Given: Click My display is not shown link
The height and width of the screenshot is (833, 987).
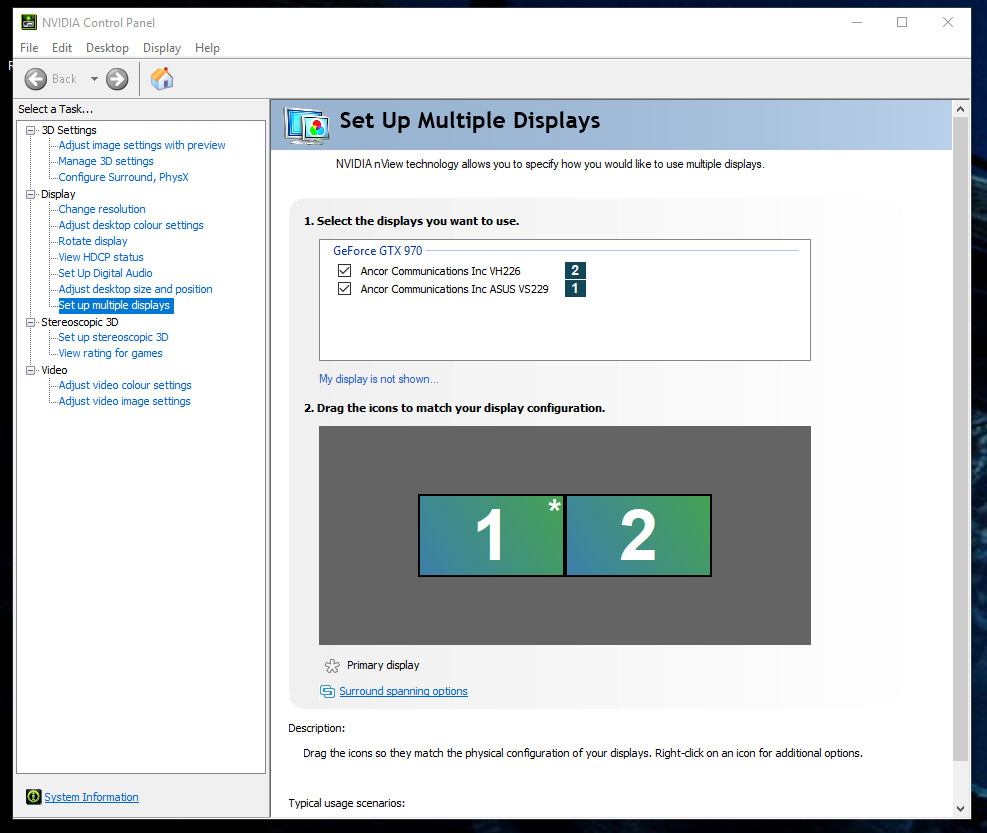Looking at the screenshot, I should tap(379, 379).
